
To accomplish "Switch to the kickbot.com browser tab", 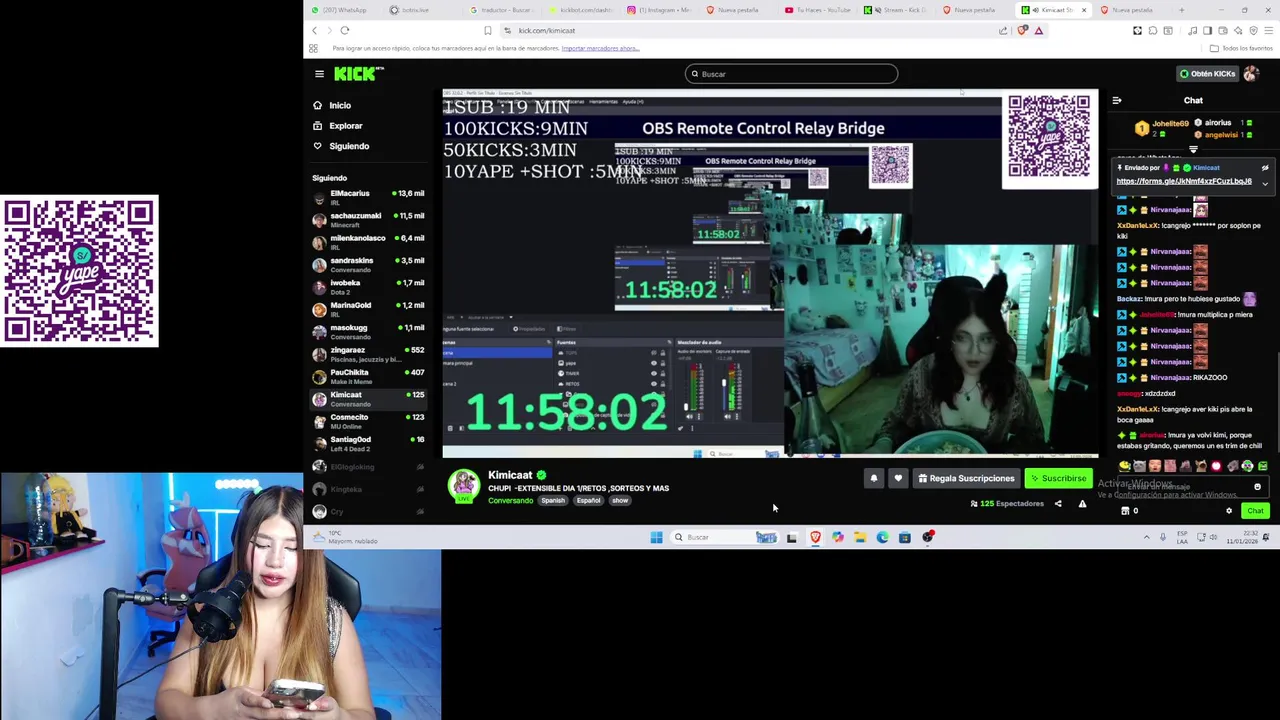I will tap(581, 10).
